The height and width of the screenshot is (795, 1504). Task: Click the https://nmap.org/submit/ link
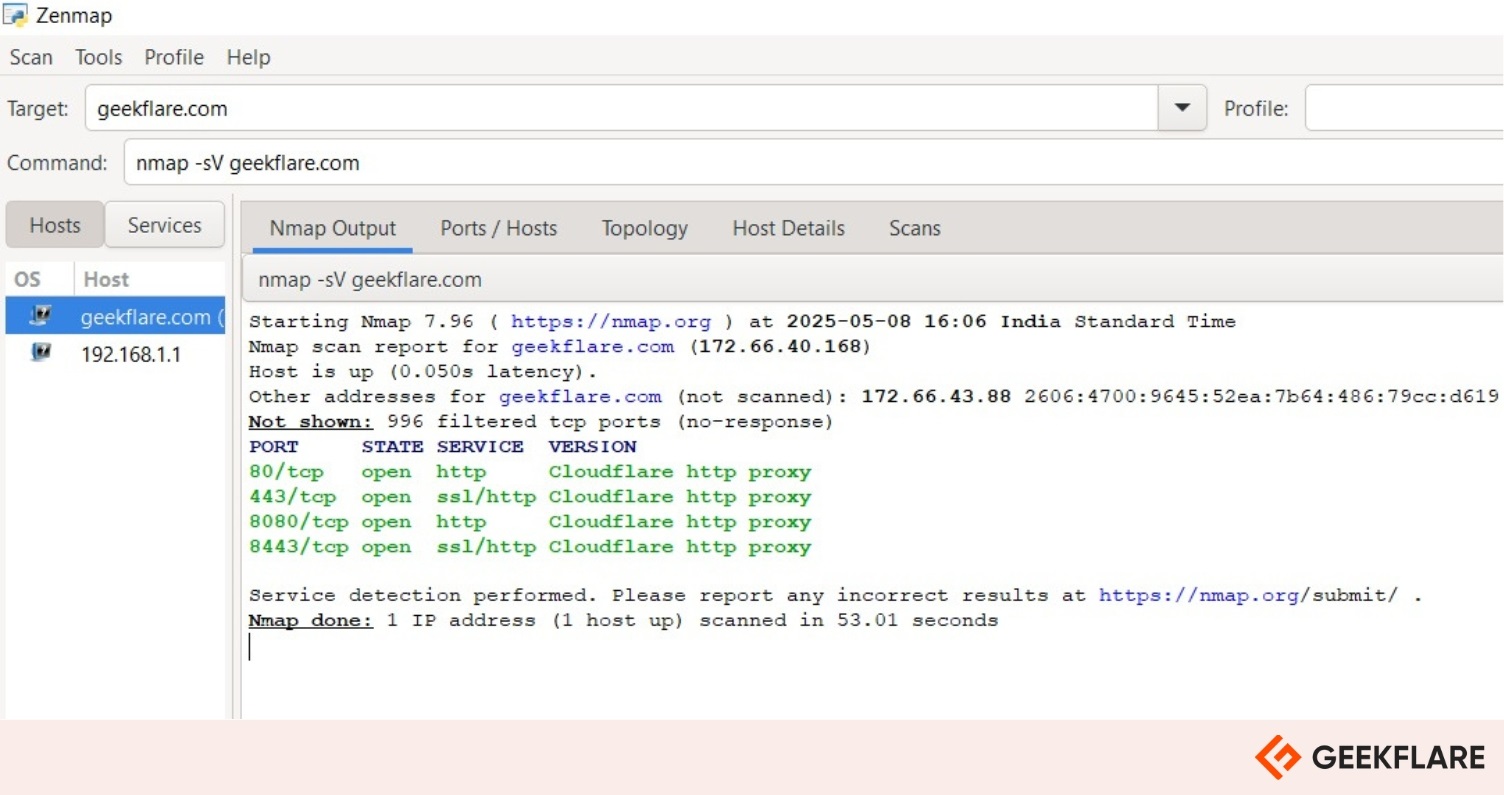click(1249, 595)
